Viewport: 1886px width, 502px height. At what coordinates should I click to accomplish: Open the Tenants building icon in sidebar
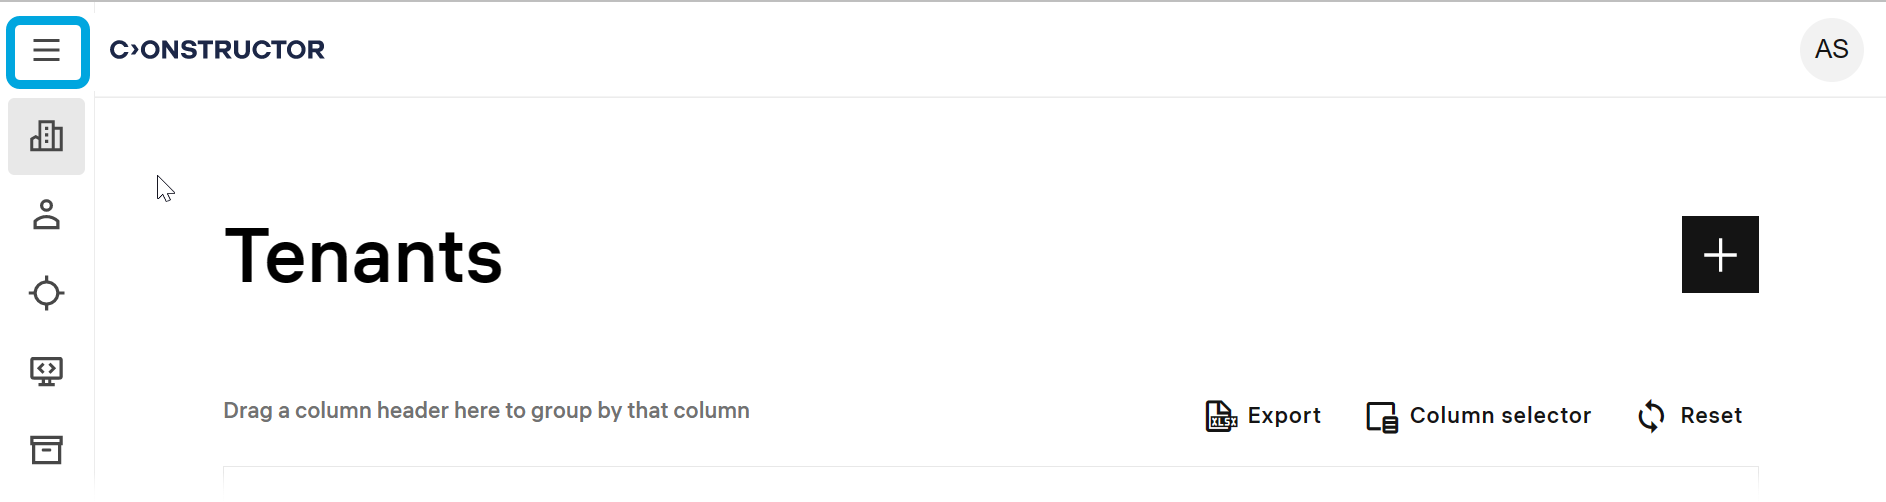pos(47,136)
